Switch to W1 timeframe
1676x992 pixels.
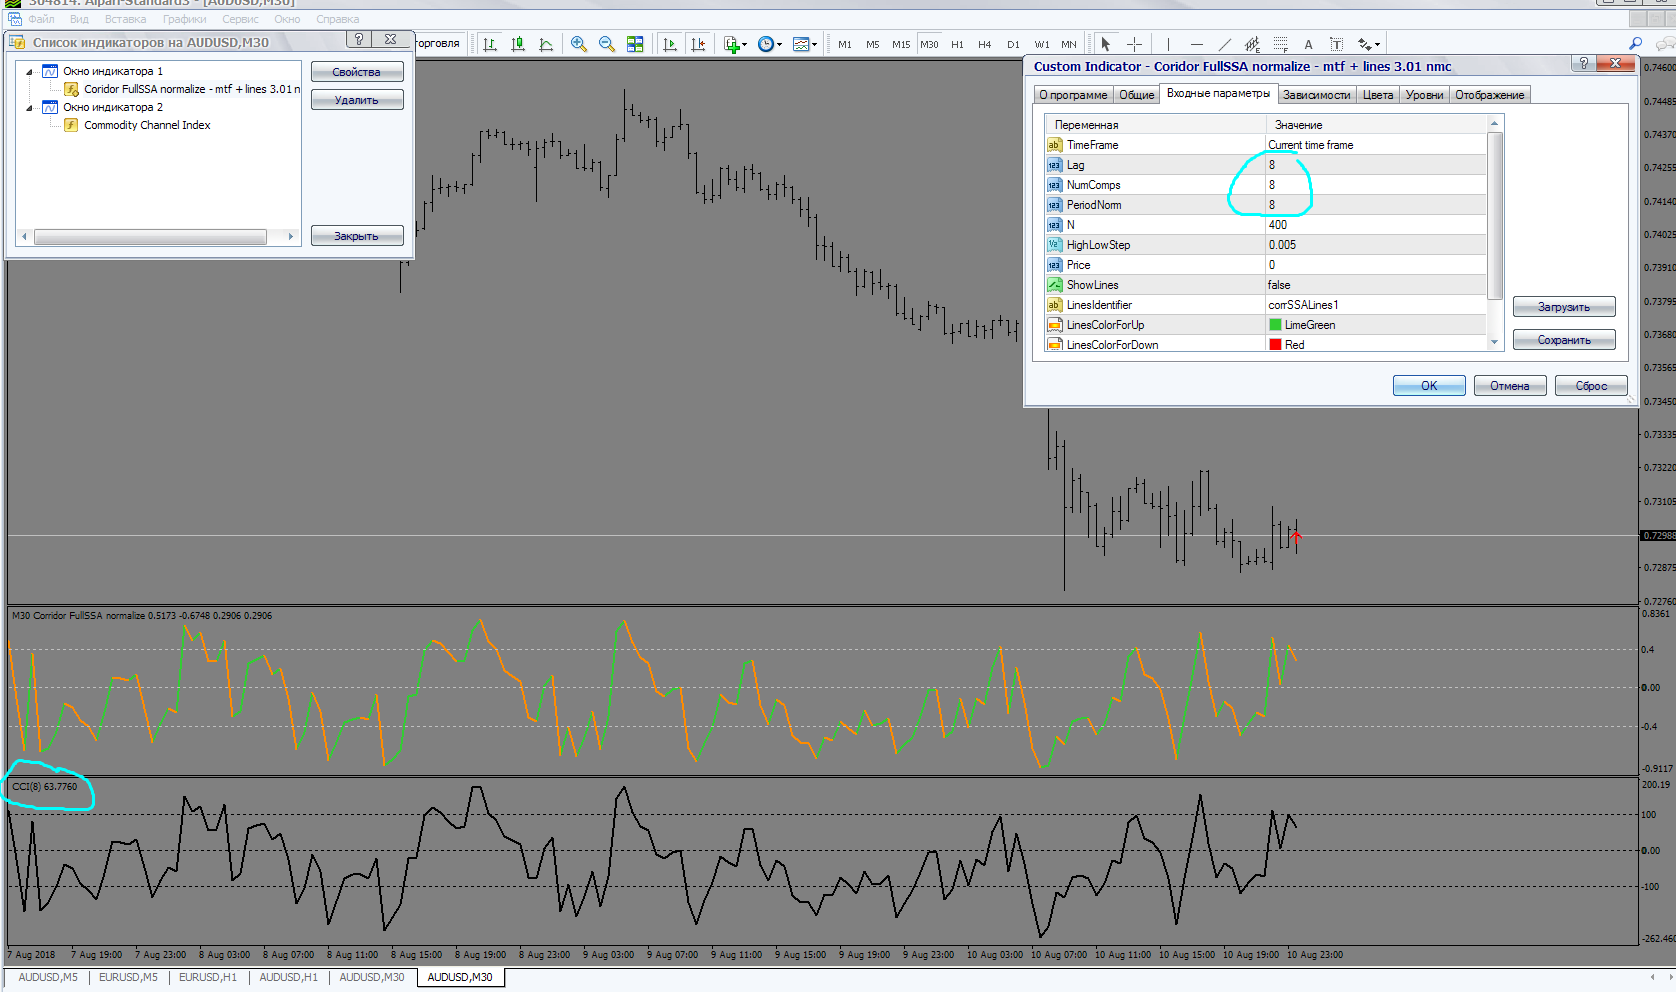1042,44
